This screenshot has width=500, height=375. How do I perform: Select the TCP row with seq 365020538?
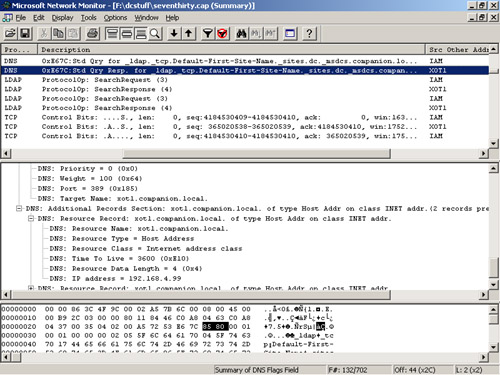(245, 127)
